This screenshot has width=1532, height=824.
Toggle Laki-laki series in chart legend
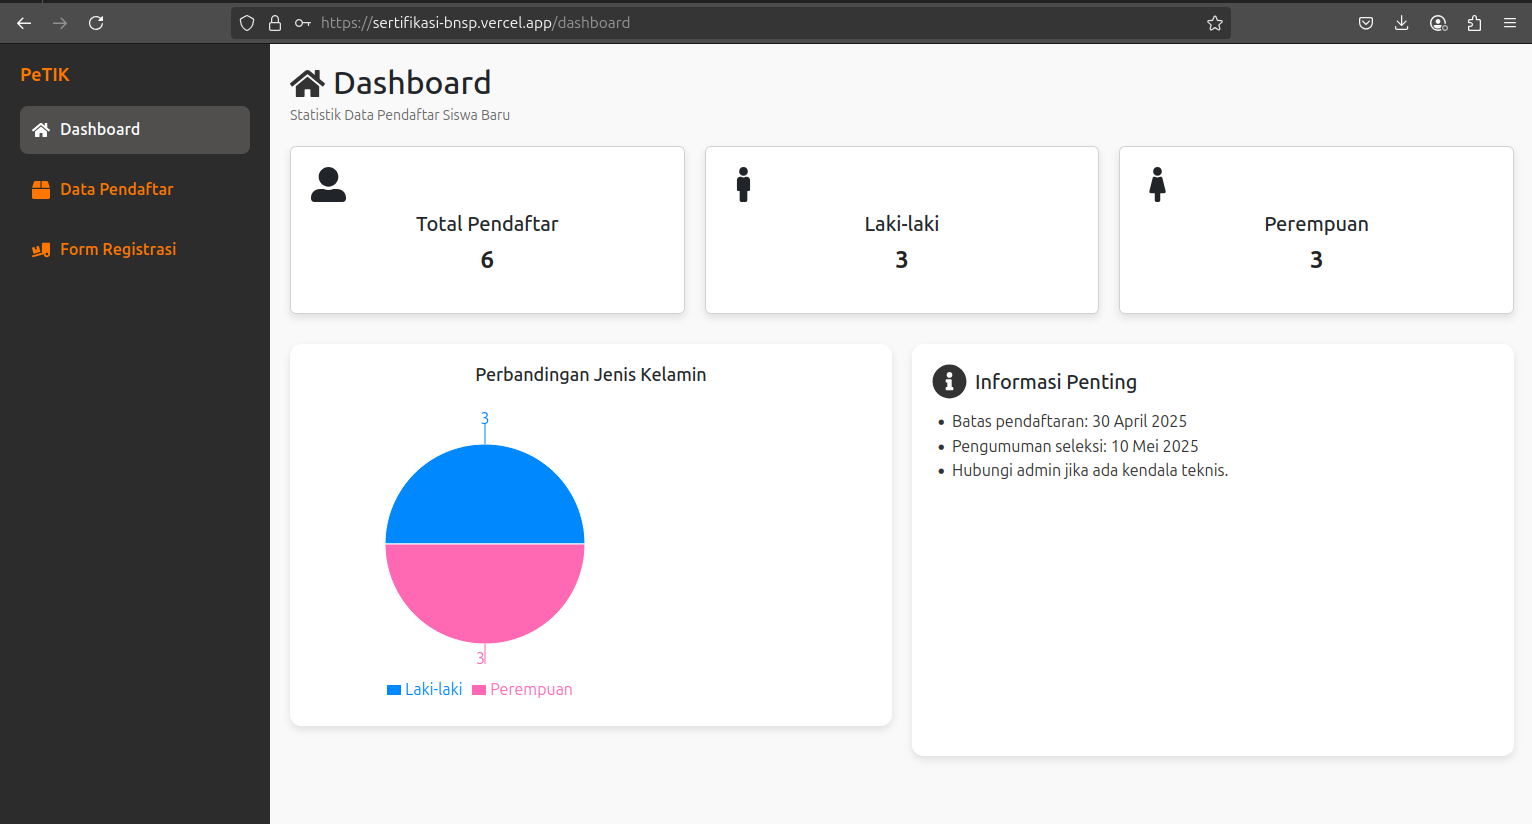coord(424,689)
